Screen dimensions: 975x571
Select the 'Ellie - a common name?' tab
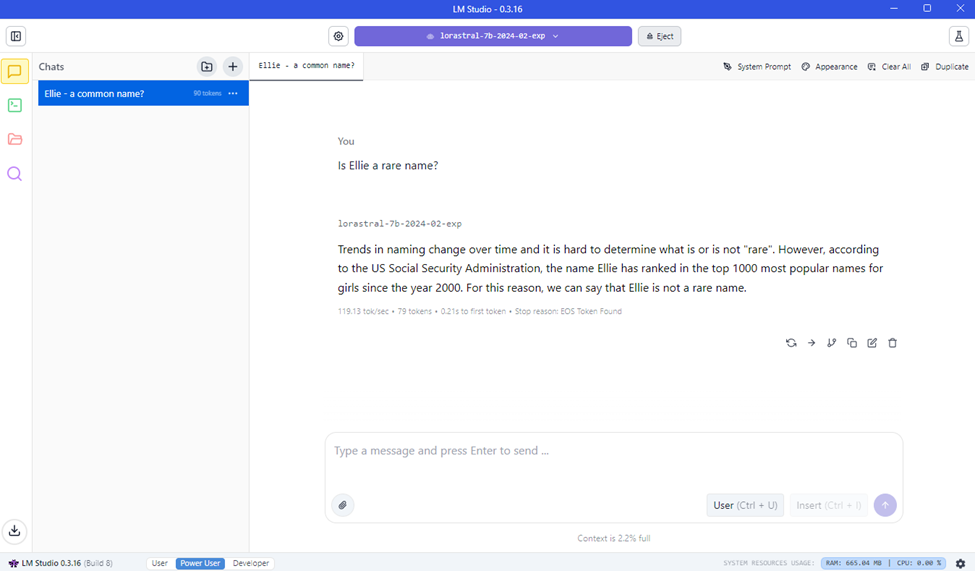point(306,66)
